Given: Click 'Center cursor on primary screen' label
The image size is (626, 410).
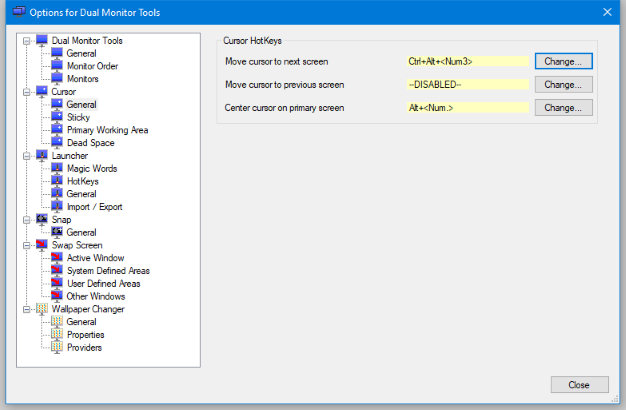Looking at the screenshot, I should click(284, 108).
